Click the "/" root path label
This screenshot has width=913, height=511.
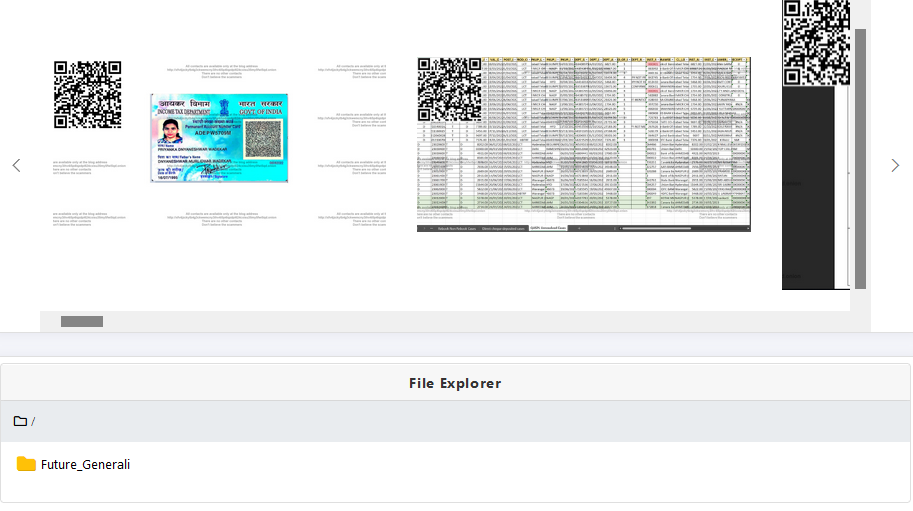click(33, 421)
